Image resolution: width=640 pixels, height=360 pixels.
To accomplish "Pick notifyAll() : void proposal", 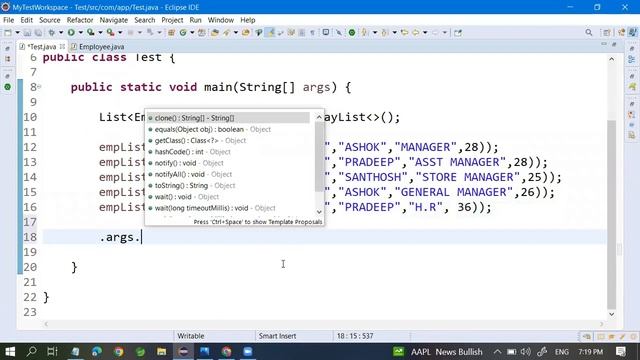I will point(228,174).
